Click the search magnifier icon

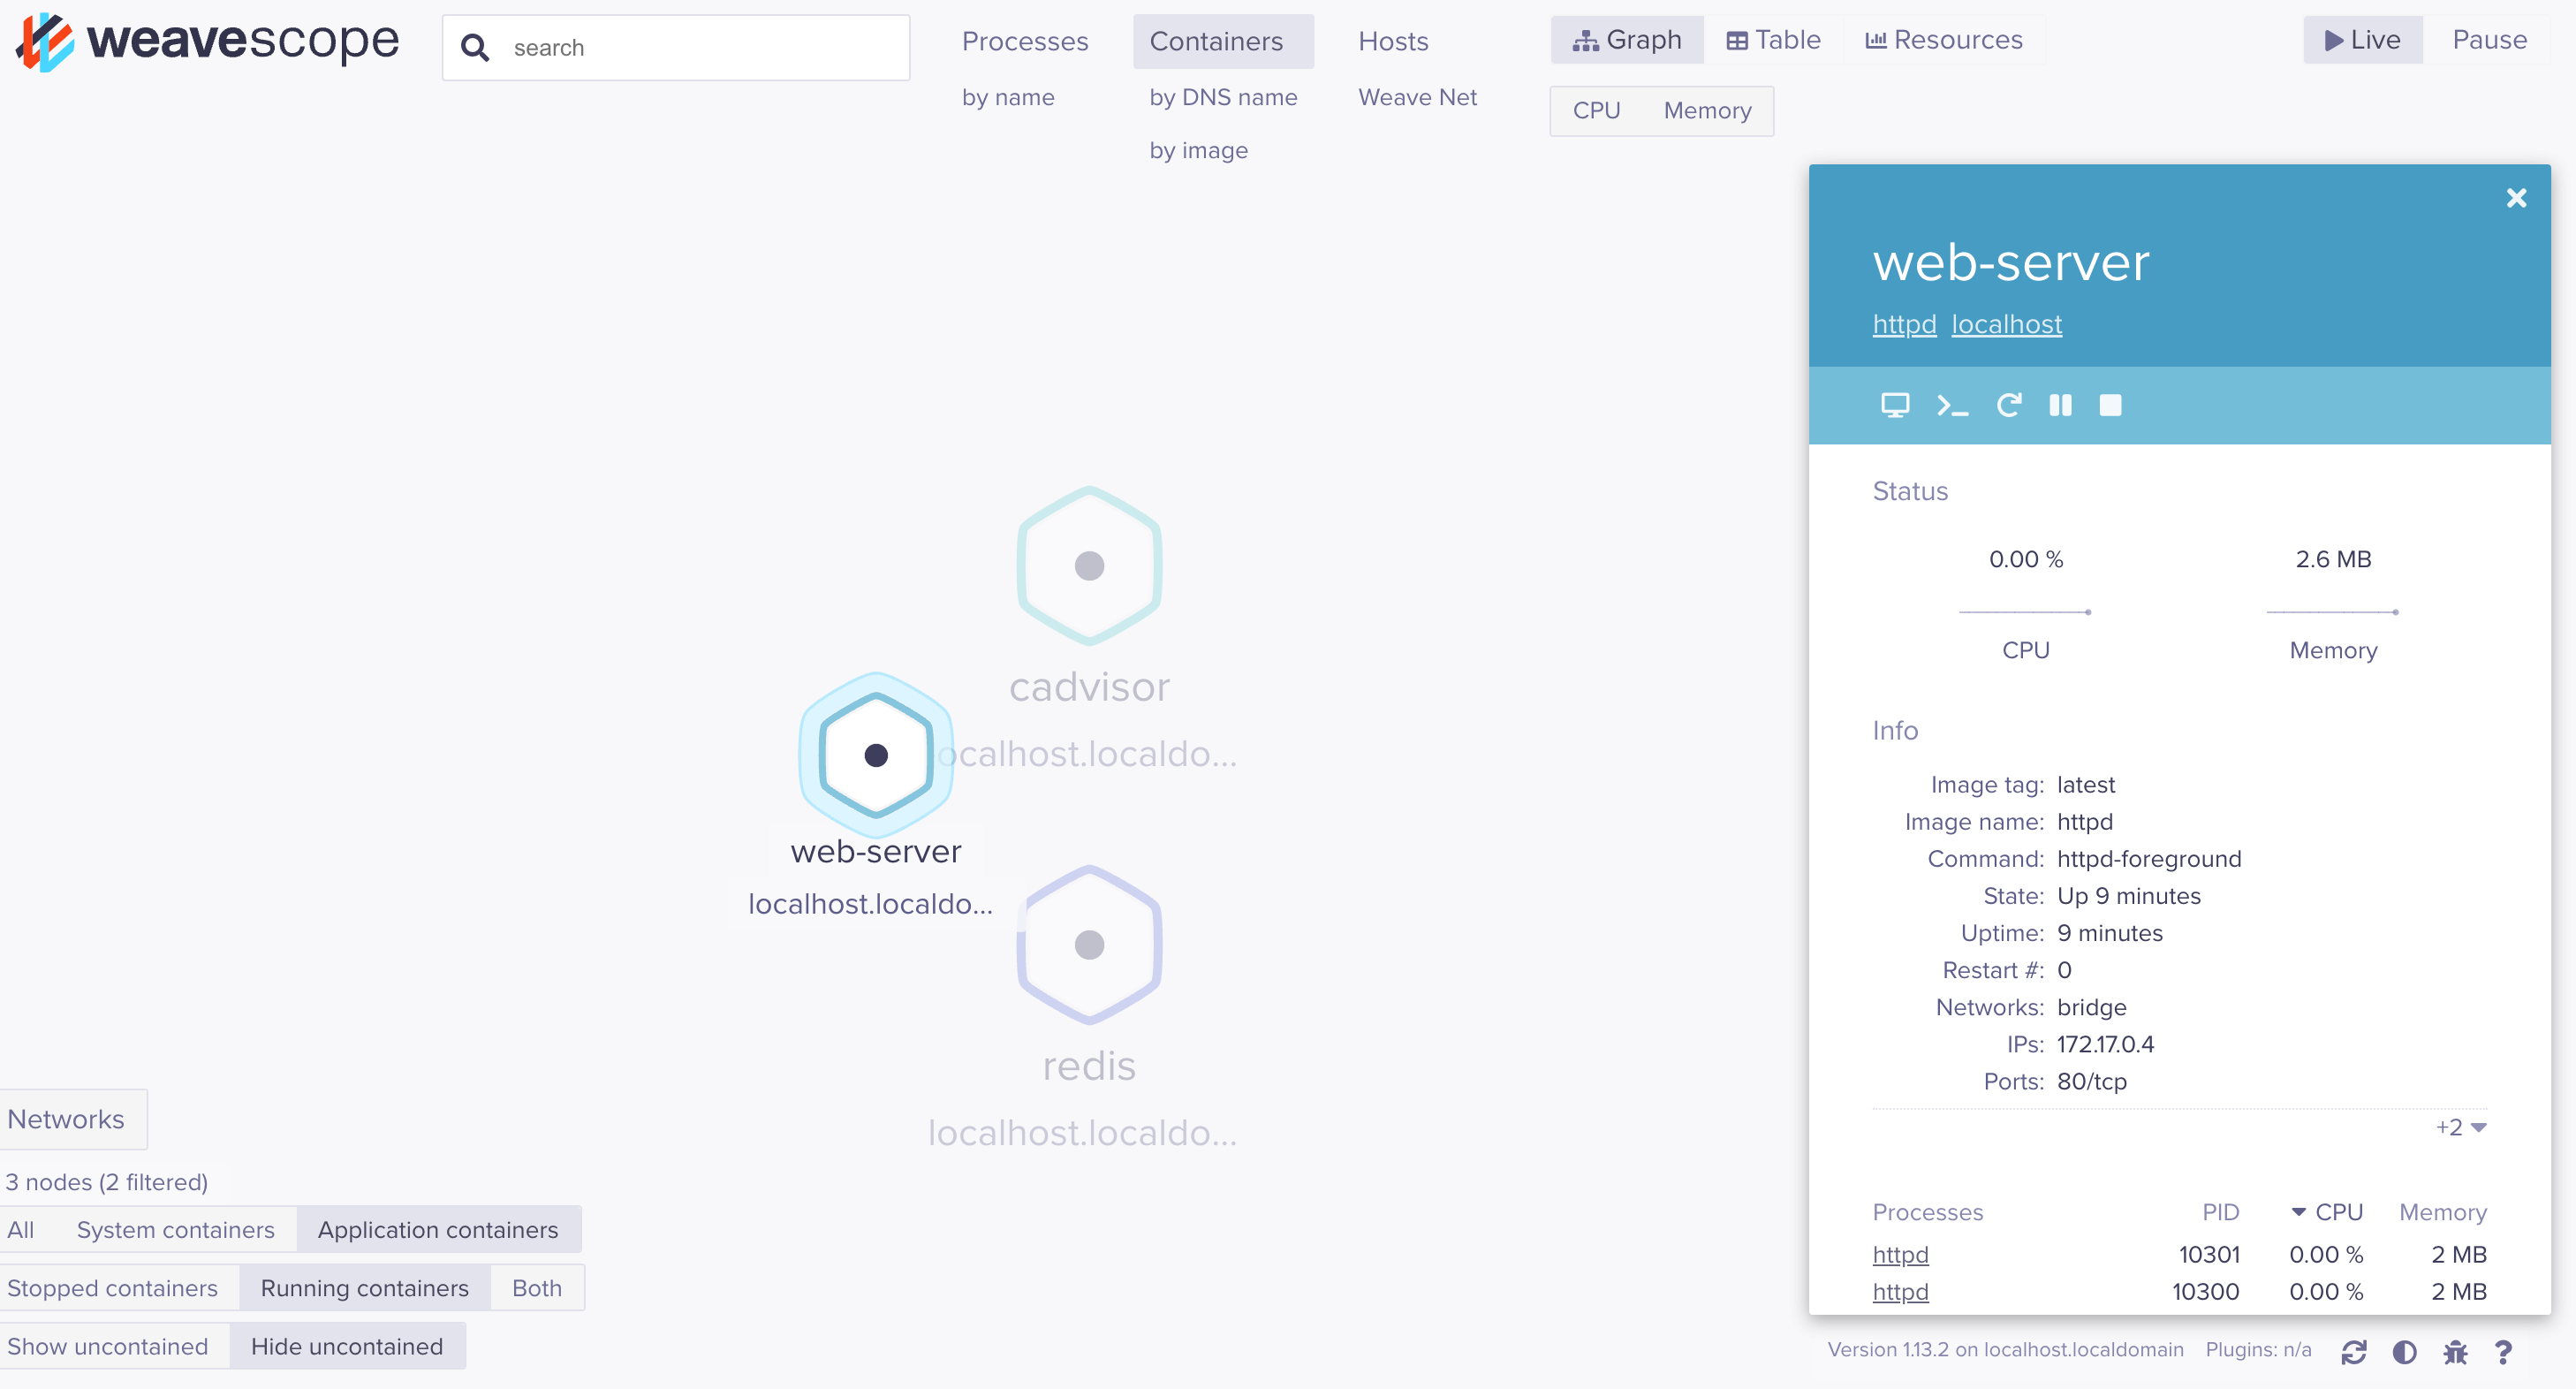(x=475, y=47)
